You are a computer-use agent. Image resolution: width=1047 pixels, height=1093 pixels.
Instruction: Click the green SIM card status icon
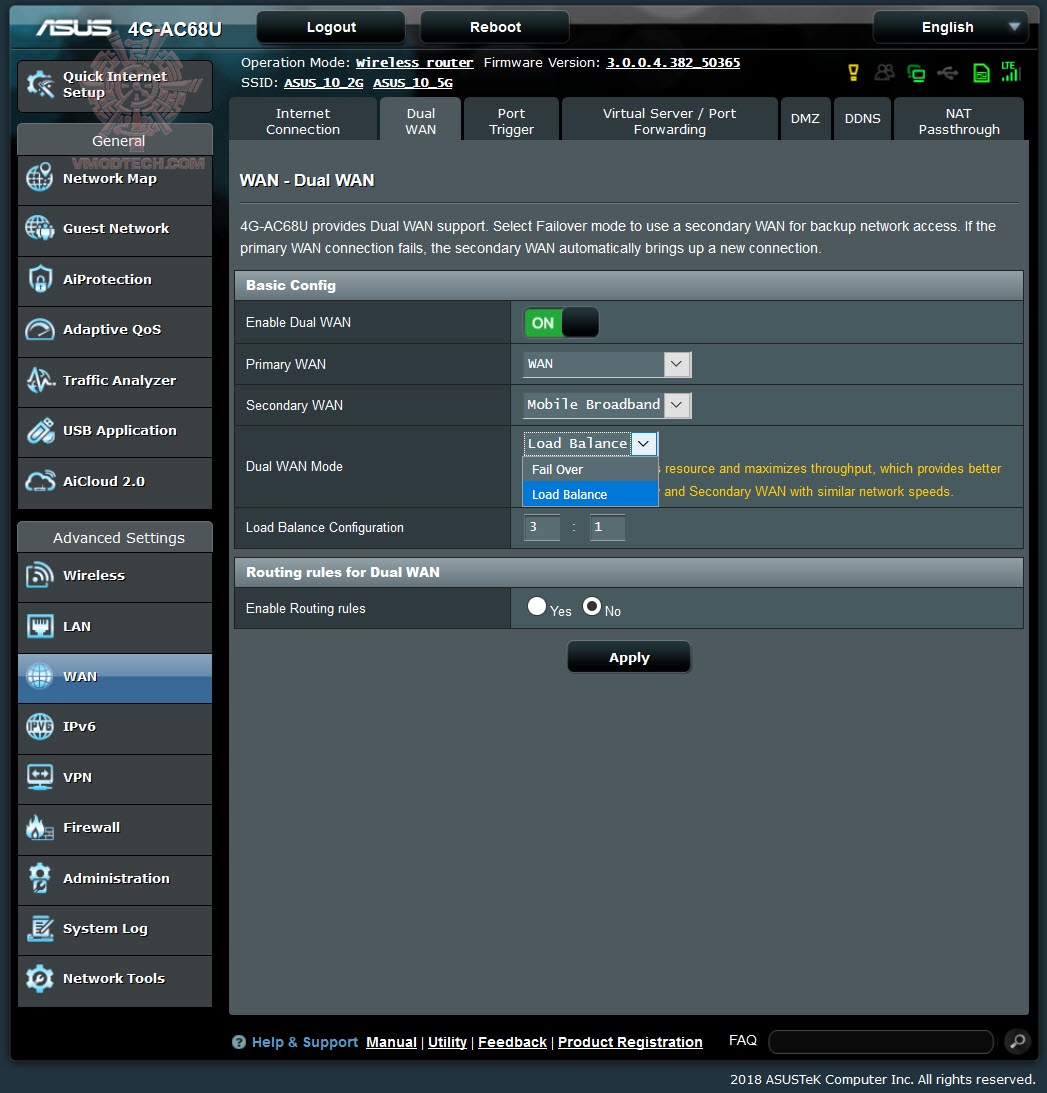(x=981, y=72)
